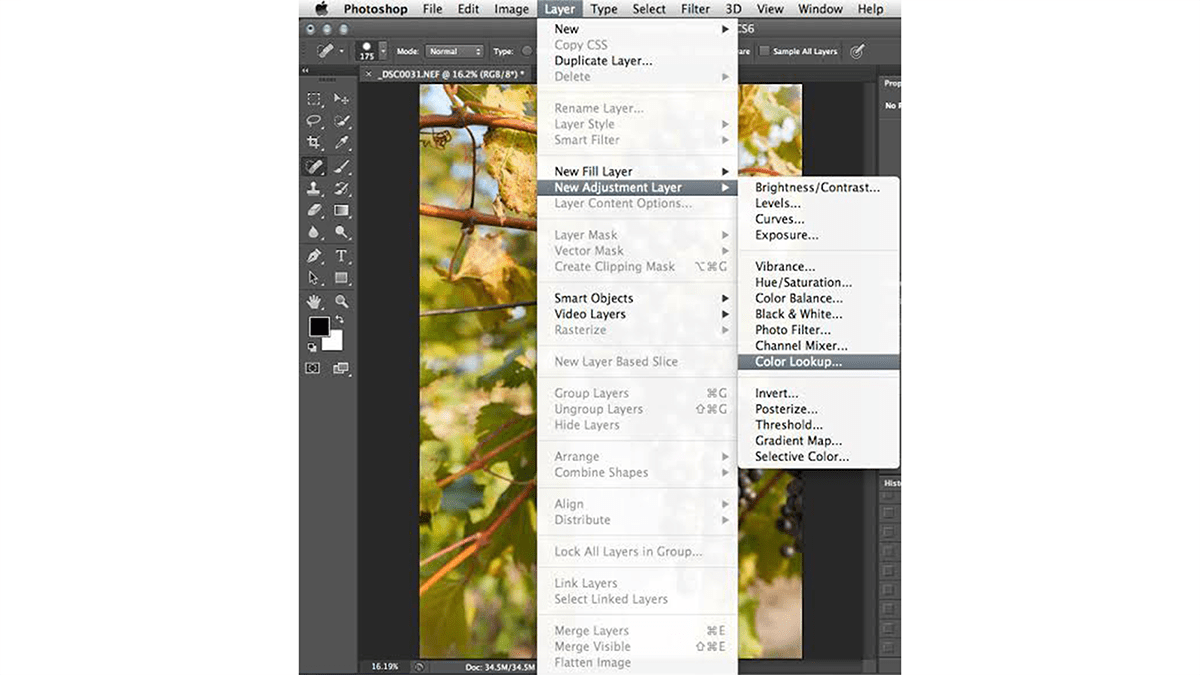Choose Brightness/Contrast adjustment

(819, 187)
